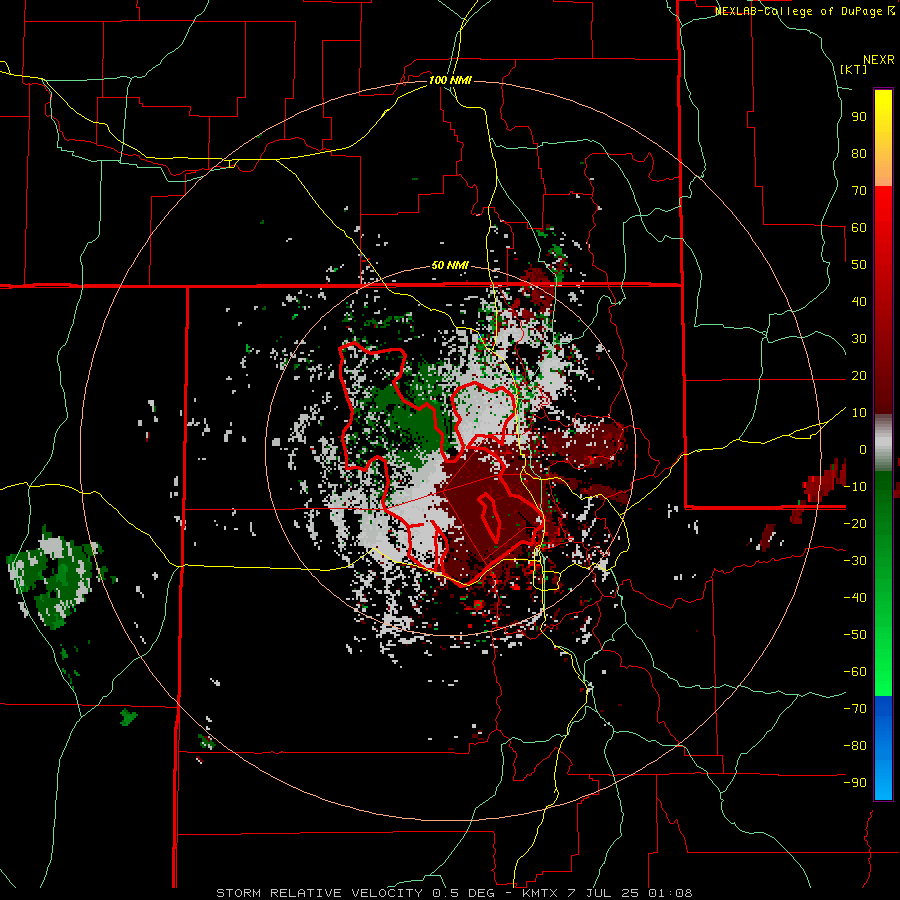This screenshot has height=900, width=900.
Task: Select the "50 NMI" range ring label
Action: (450, 265)
